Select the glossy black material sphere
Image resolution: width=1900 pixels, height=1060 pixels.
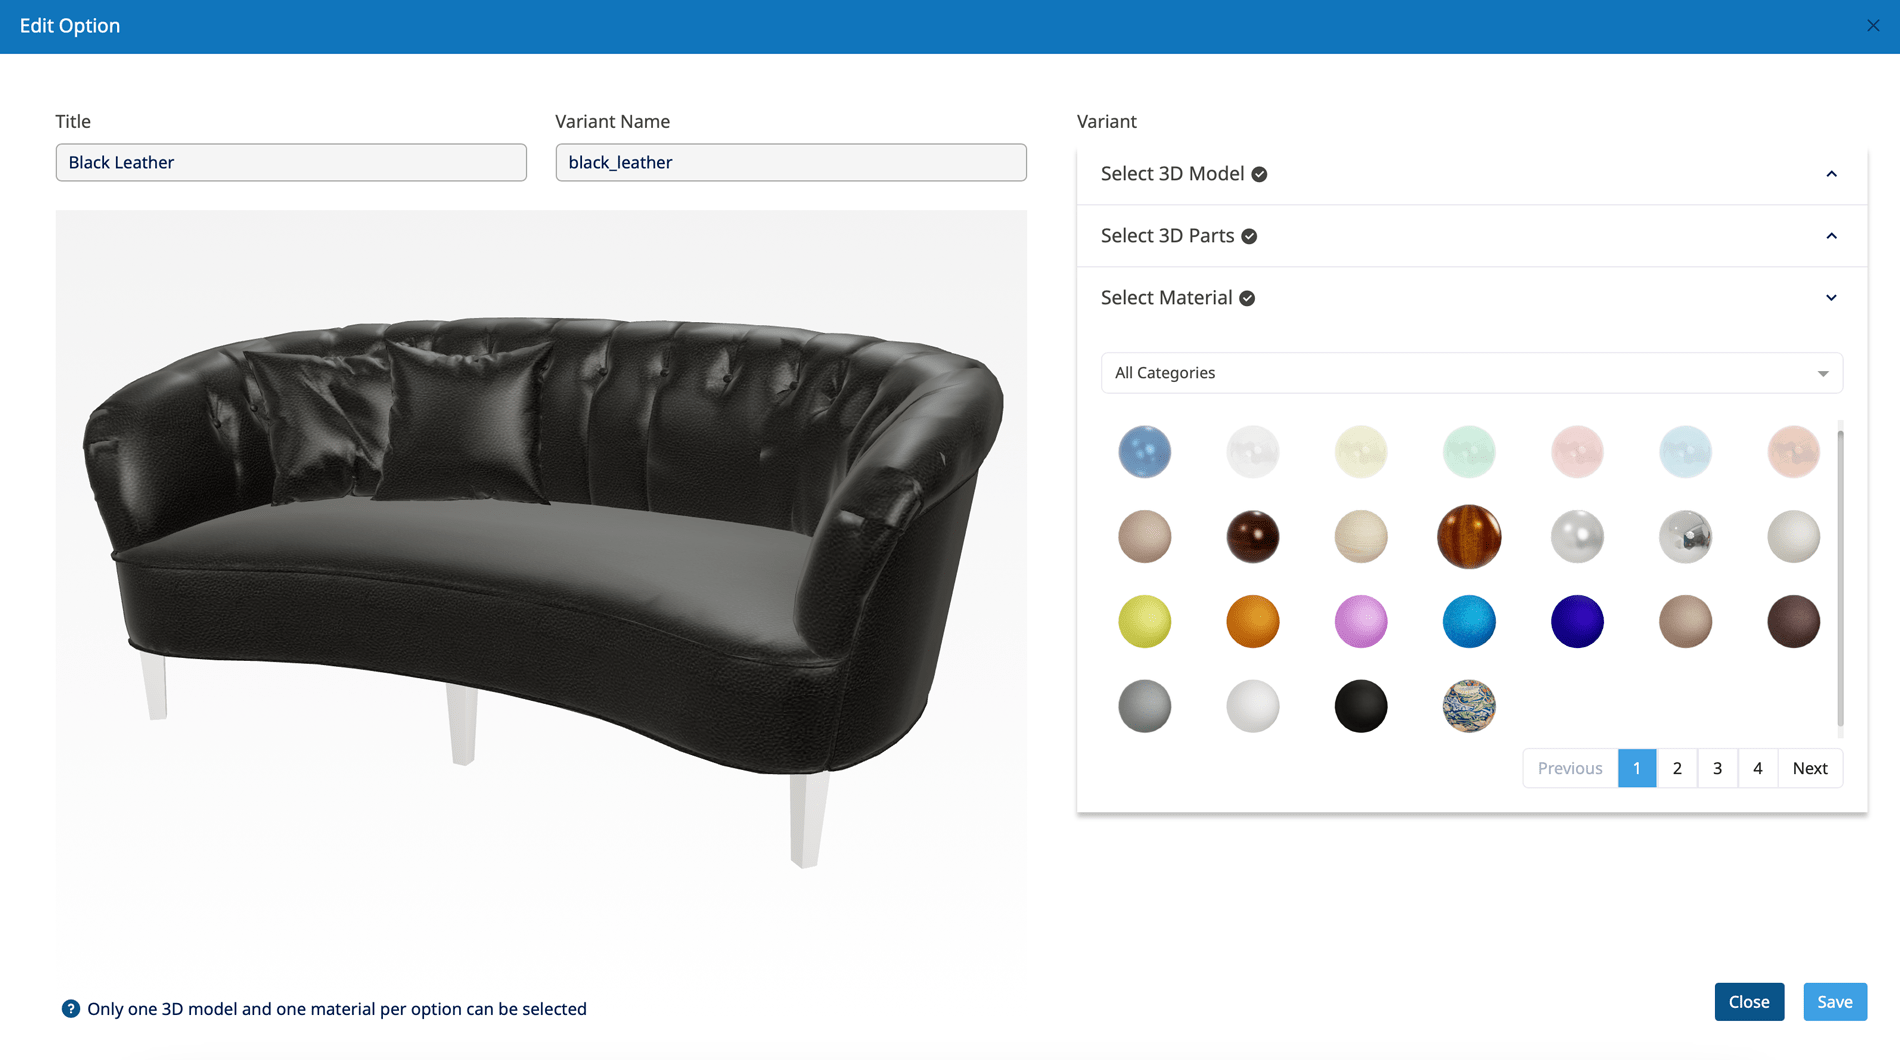(x=1361, y=706)
